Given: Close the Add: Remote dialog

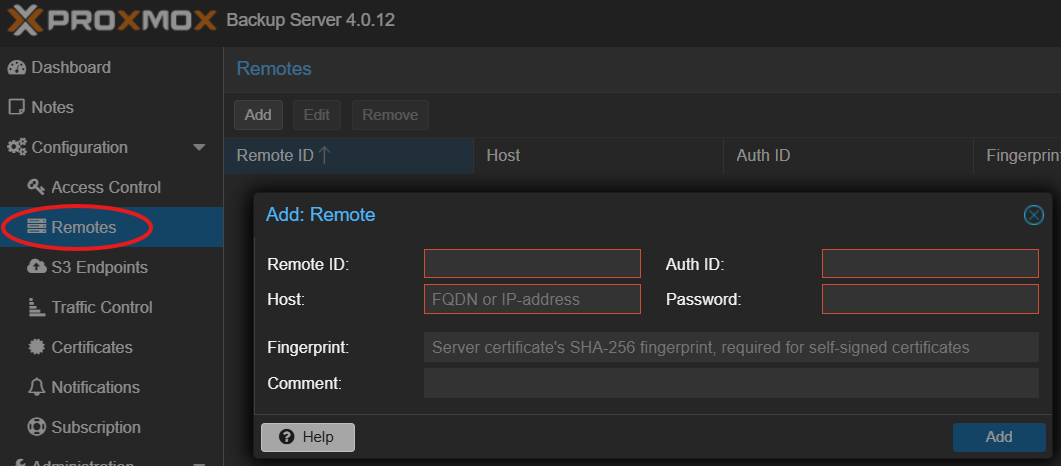Looking at the screenshot, I should click(1033, 215).
